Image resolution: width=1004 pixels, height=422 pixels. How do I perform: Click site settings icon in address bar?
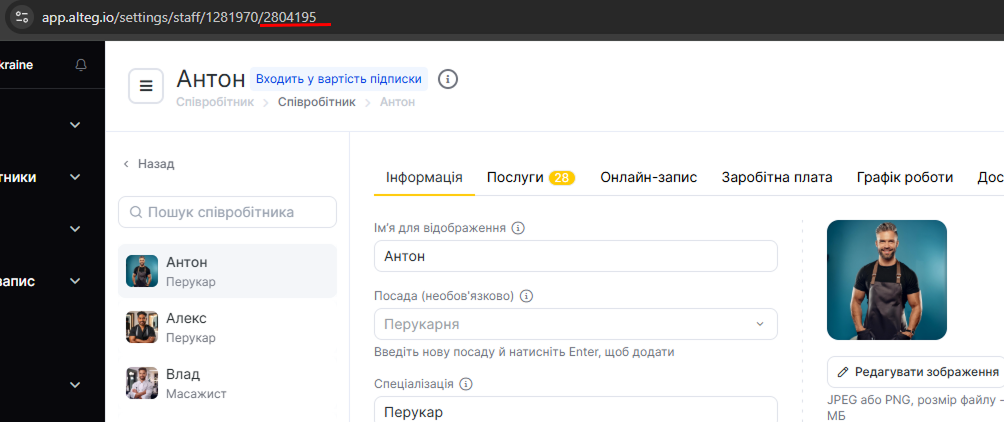click(22, 17)
